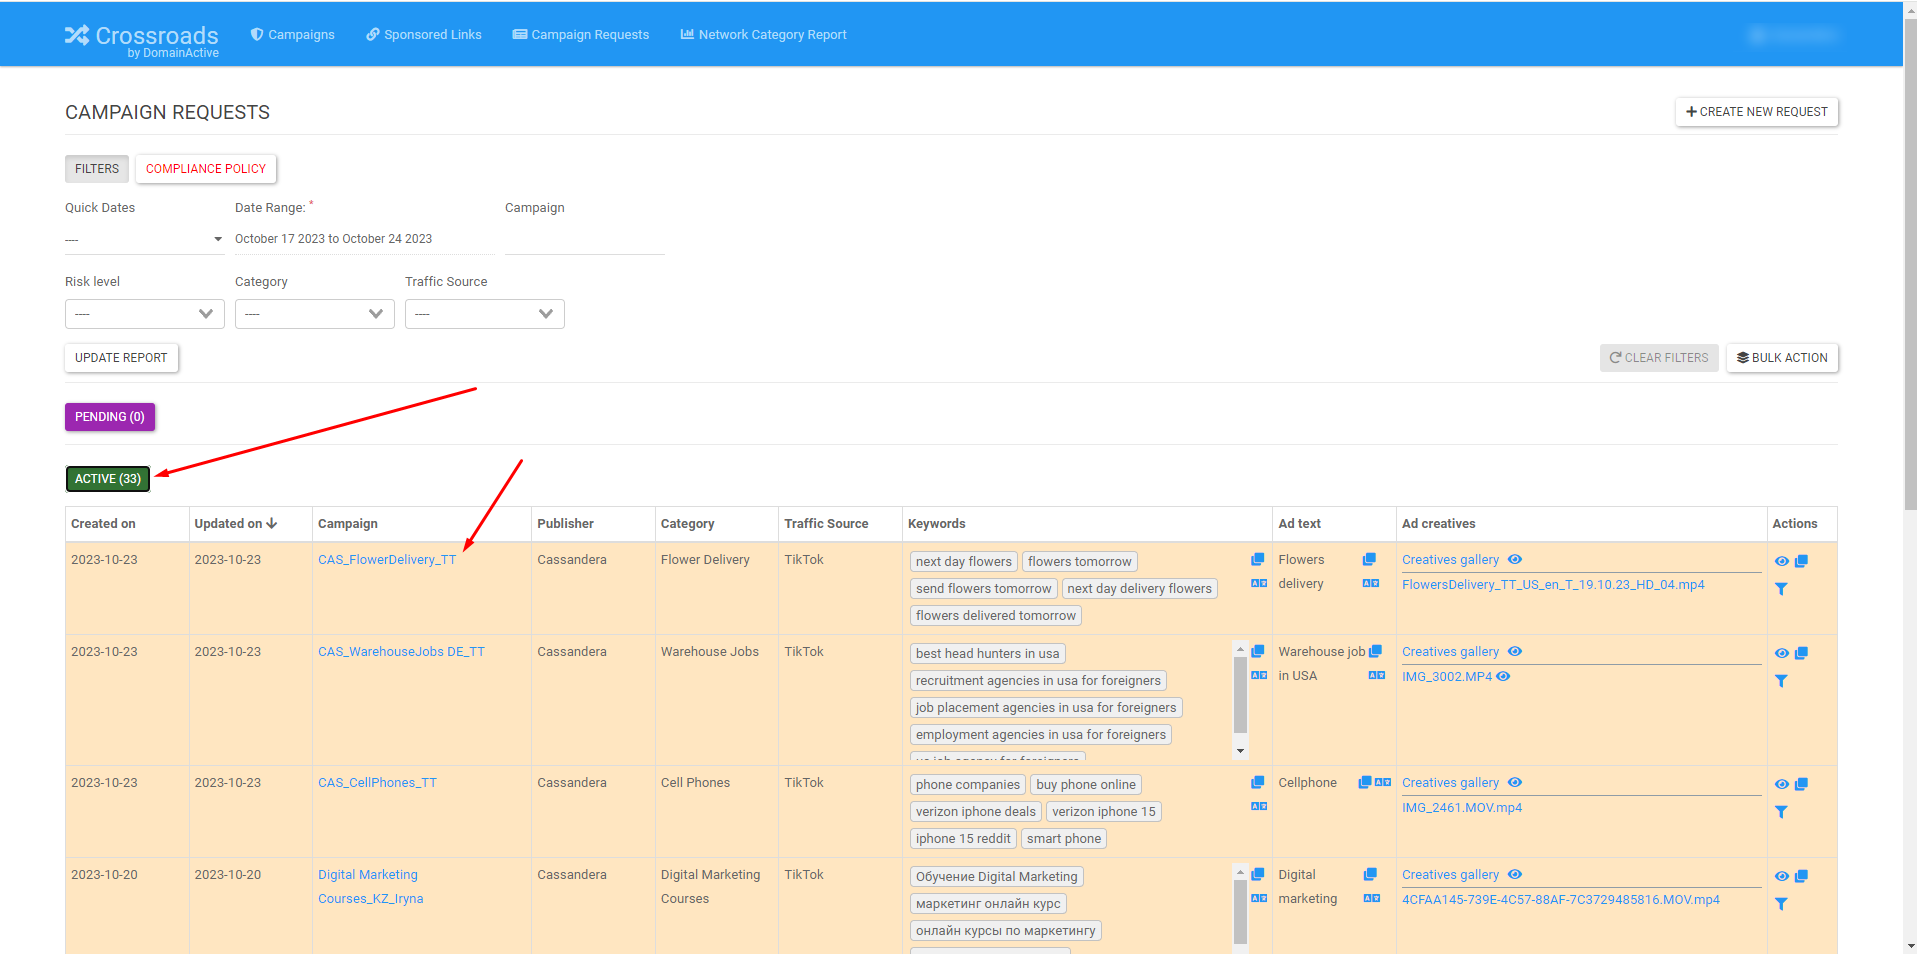This screenshot has width=1917, height=954.
Task: Switch to the FILTERS tab
Action: point(97,169)
